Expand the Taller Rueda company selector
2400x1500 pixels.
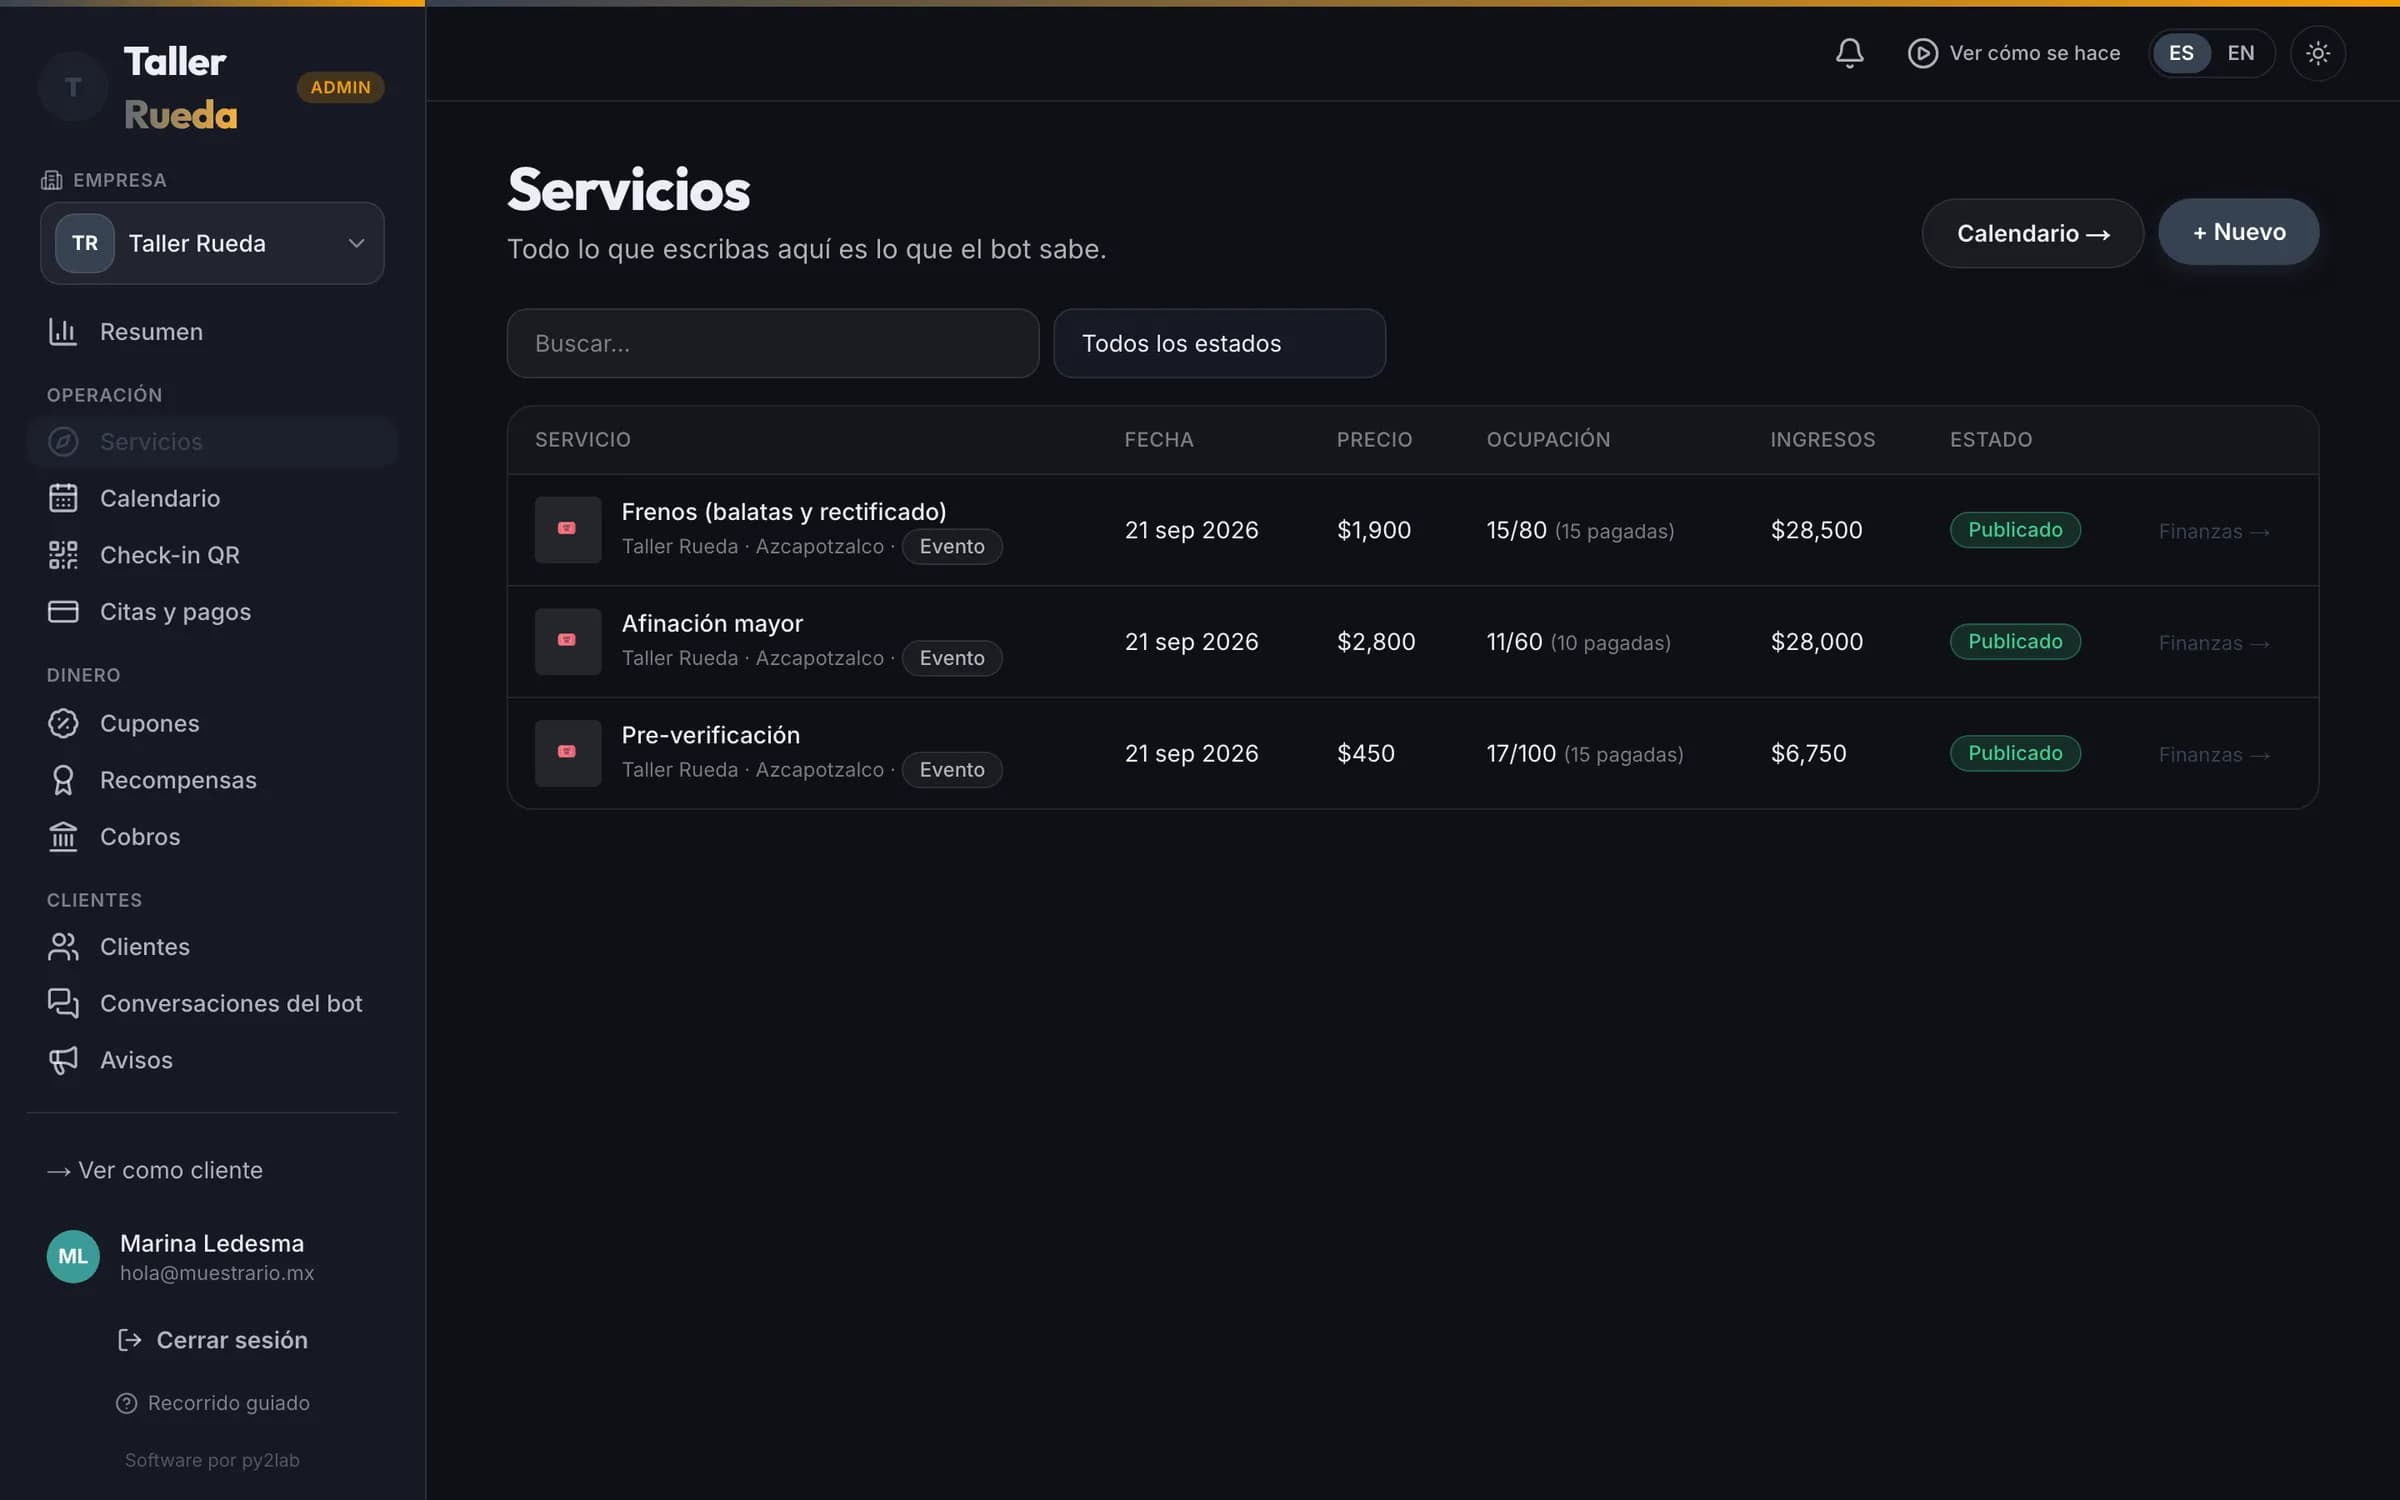coord(212,243)
